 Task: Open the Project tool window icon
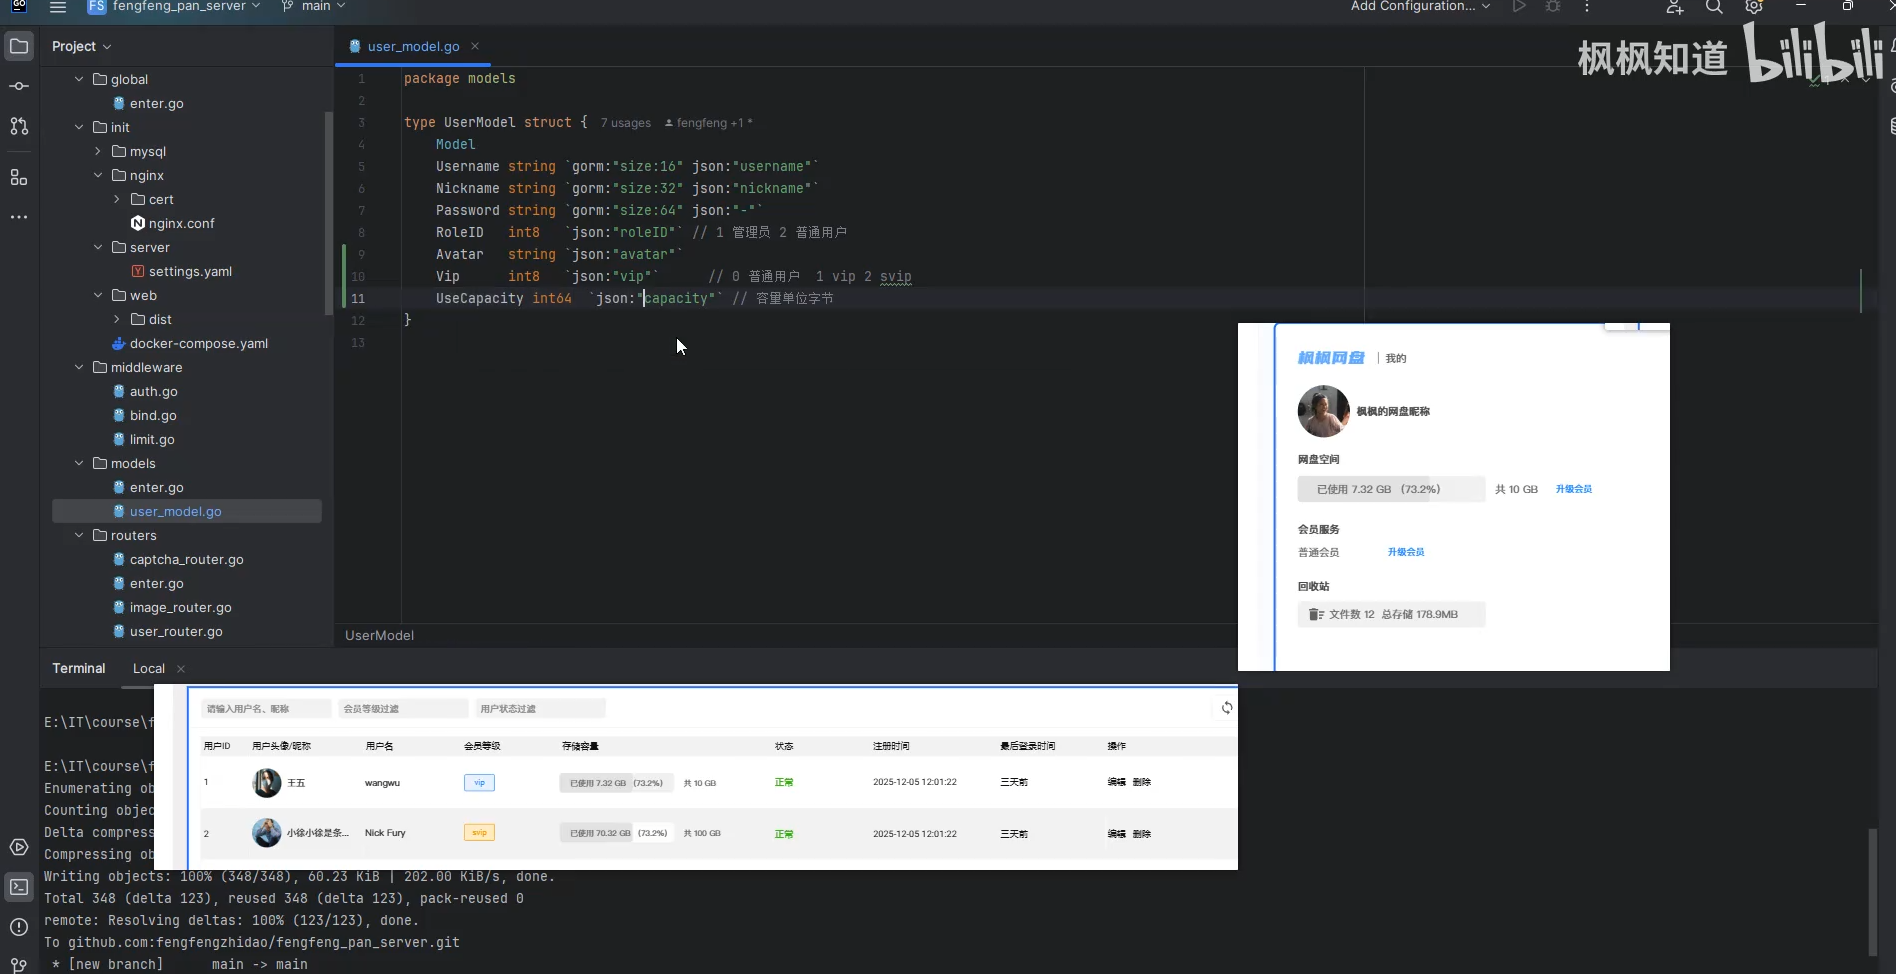(x=19, y=46)
